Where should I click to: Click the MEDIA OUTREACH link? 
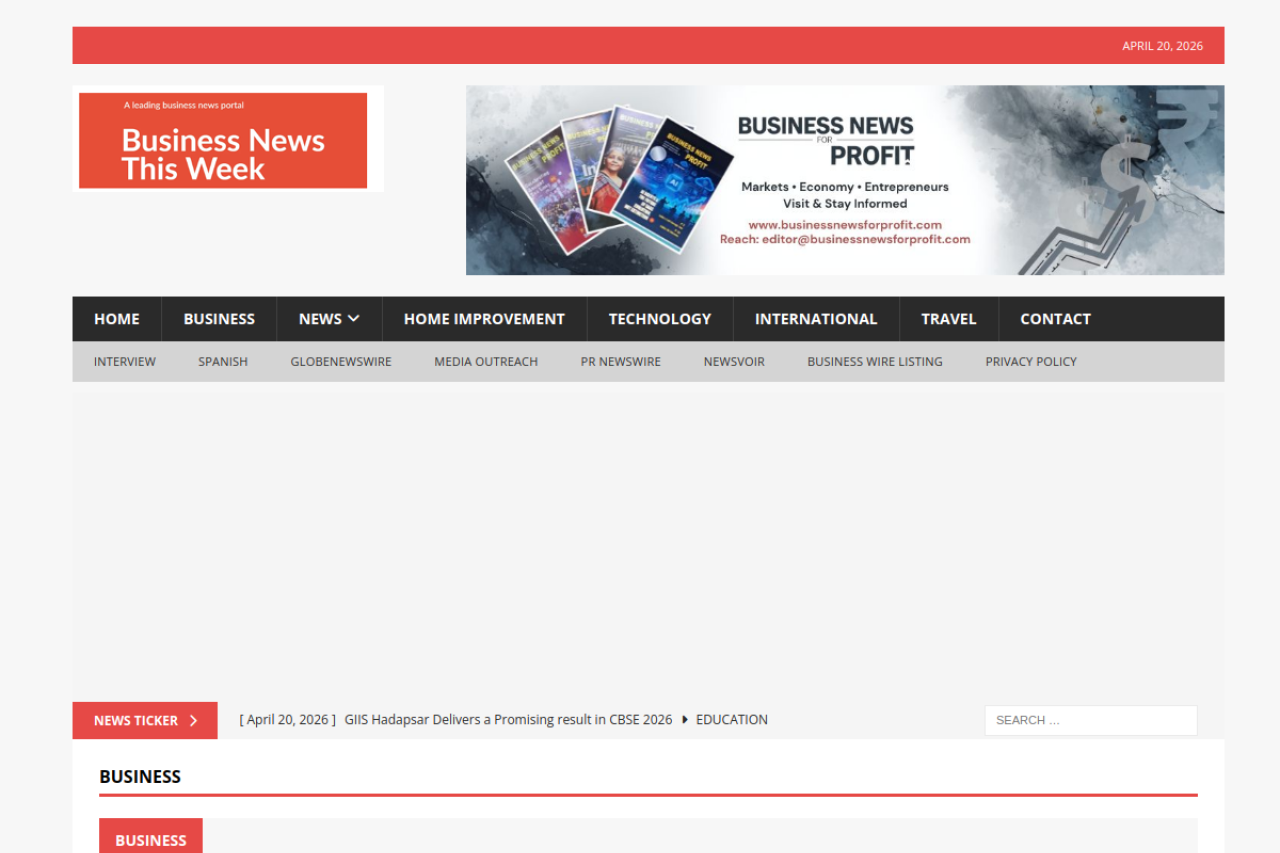point(486,362)
